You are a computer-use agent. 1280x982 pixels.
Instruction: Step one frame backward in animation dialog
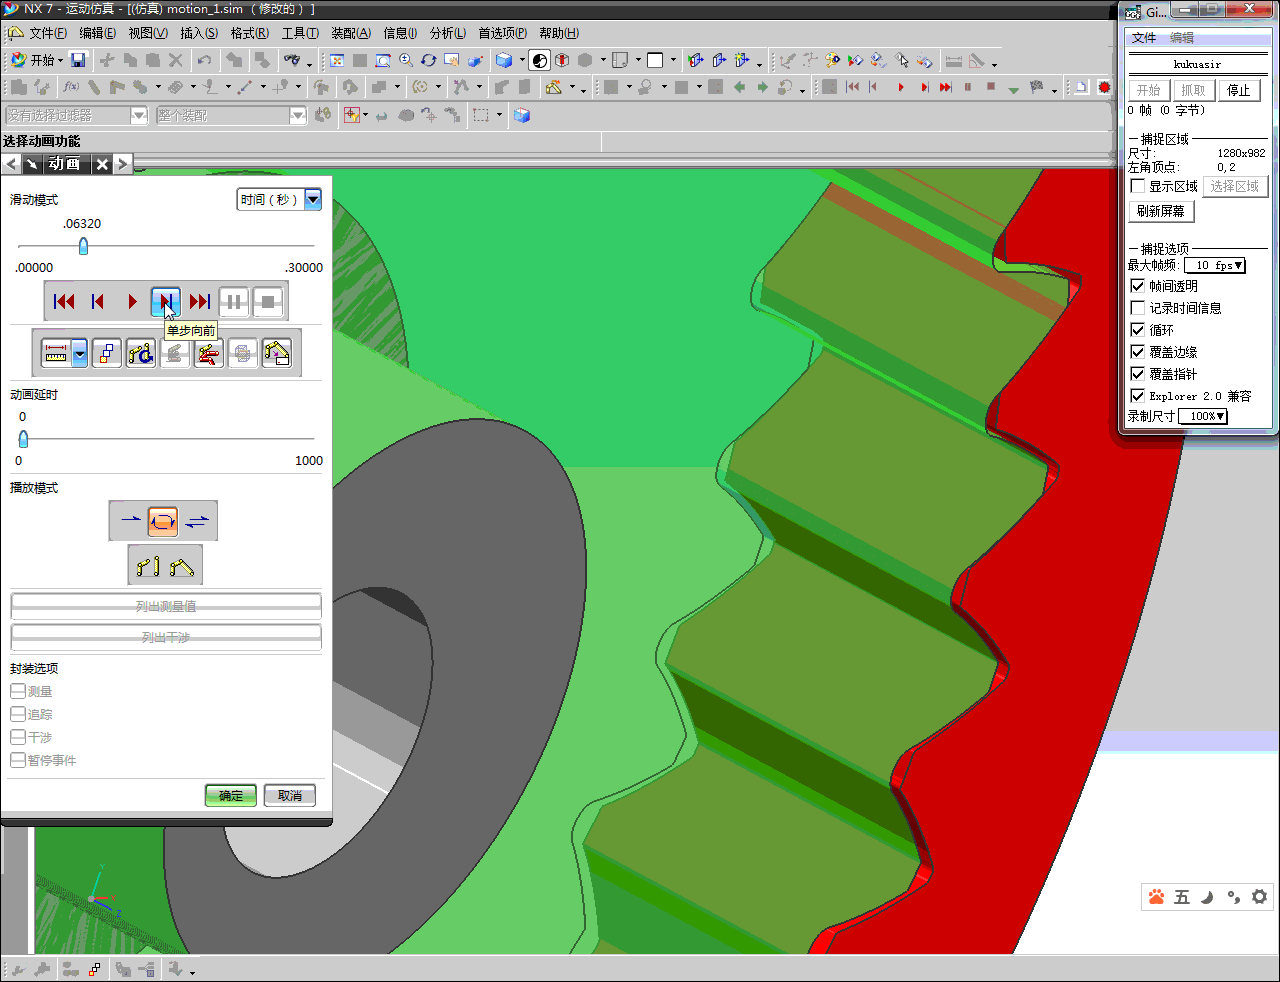(x=98, y=301)
